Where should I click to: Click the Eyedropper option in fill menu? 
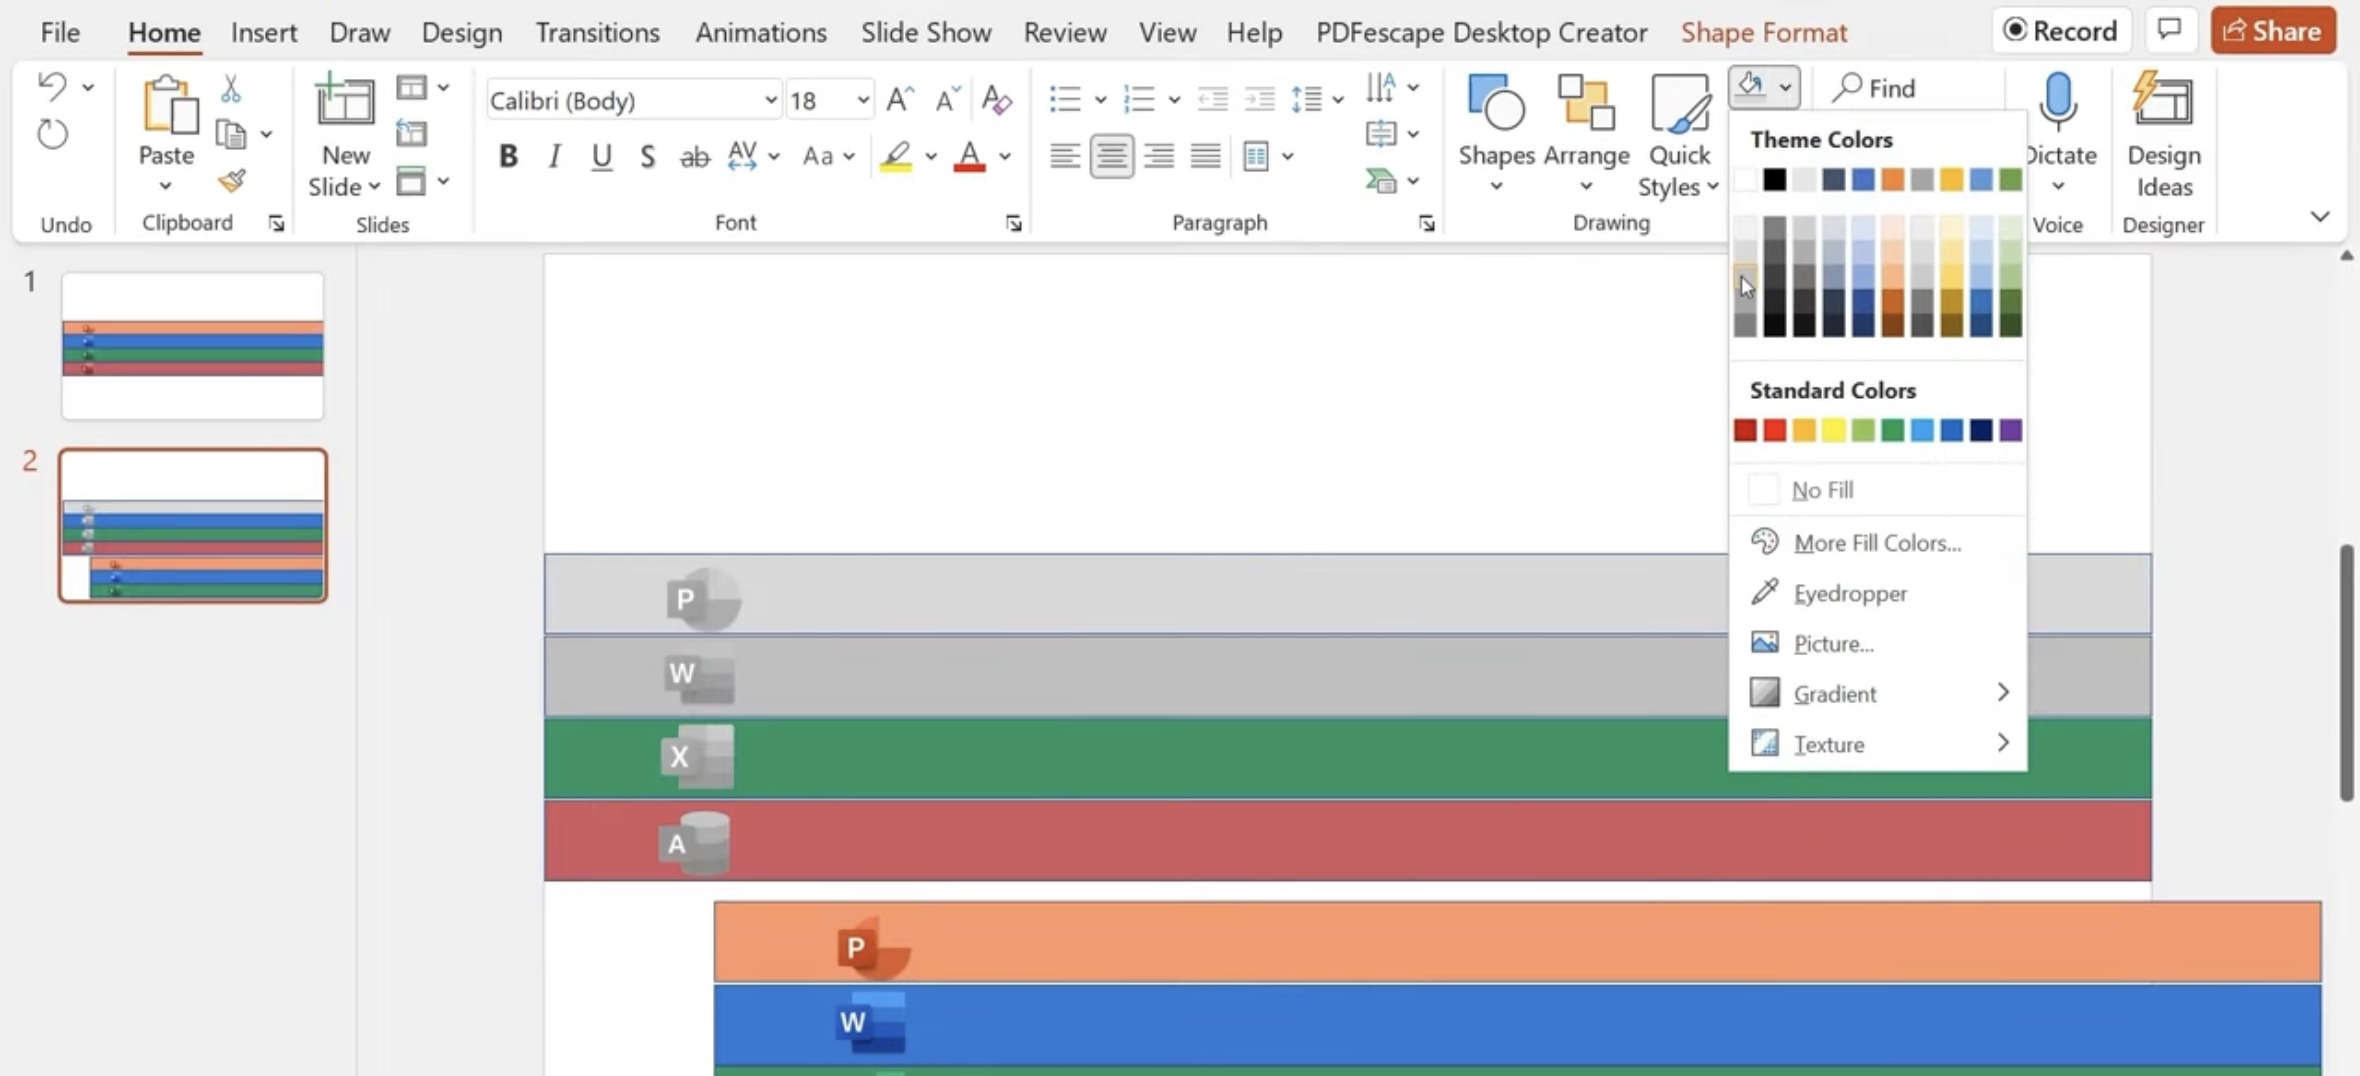(1850, 593)
